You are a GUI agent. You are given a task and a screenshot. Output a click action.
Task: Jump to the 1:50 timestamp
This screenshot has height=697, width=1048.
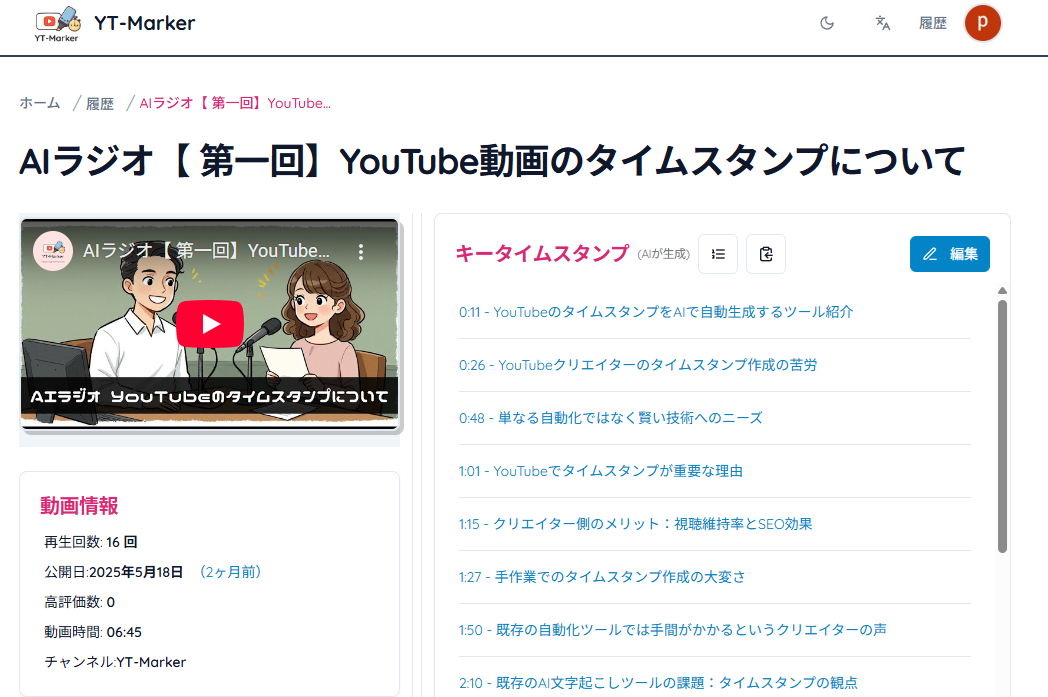coord(672,630)
